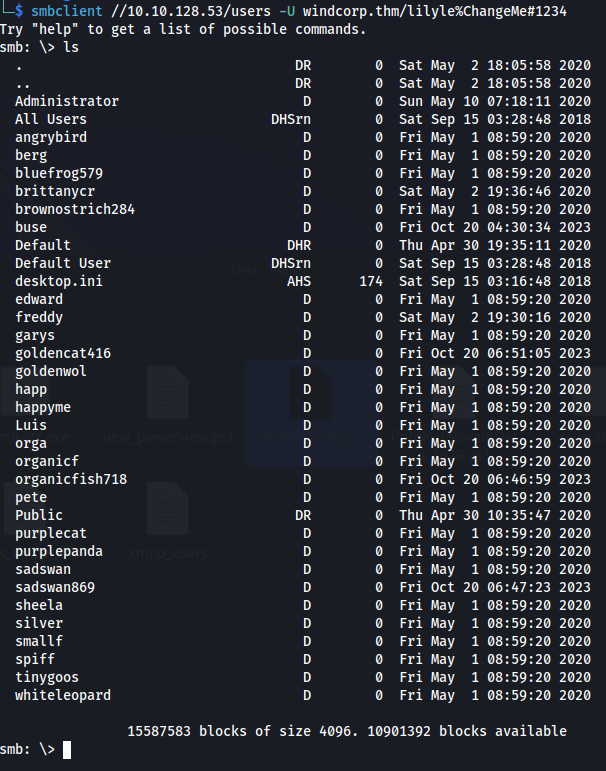The image size is (606, 771).
Task: Click the Default User DHSrn attribute
Action: pos(291,263)
